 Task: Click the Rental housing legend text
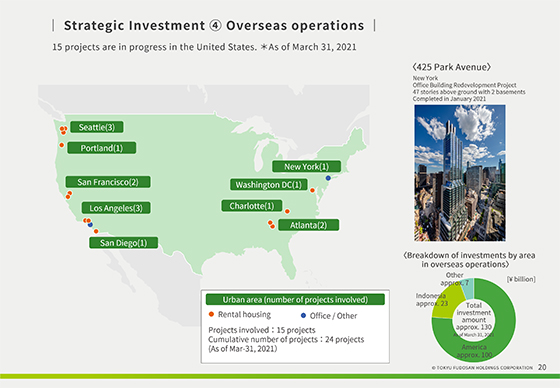244,314
